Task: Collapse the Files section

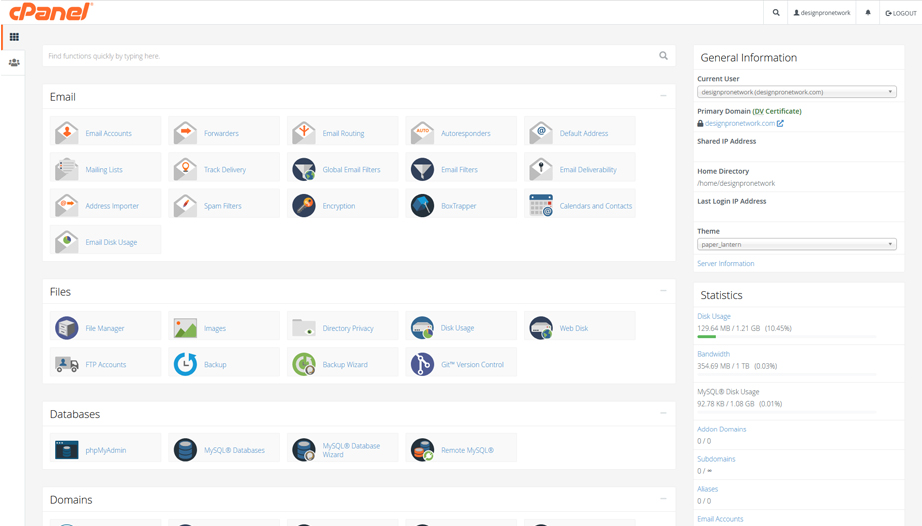Action: point(663,291)
